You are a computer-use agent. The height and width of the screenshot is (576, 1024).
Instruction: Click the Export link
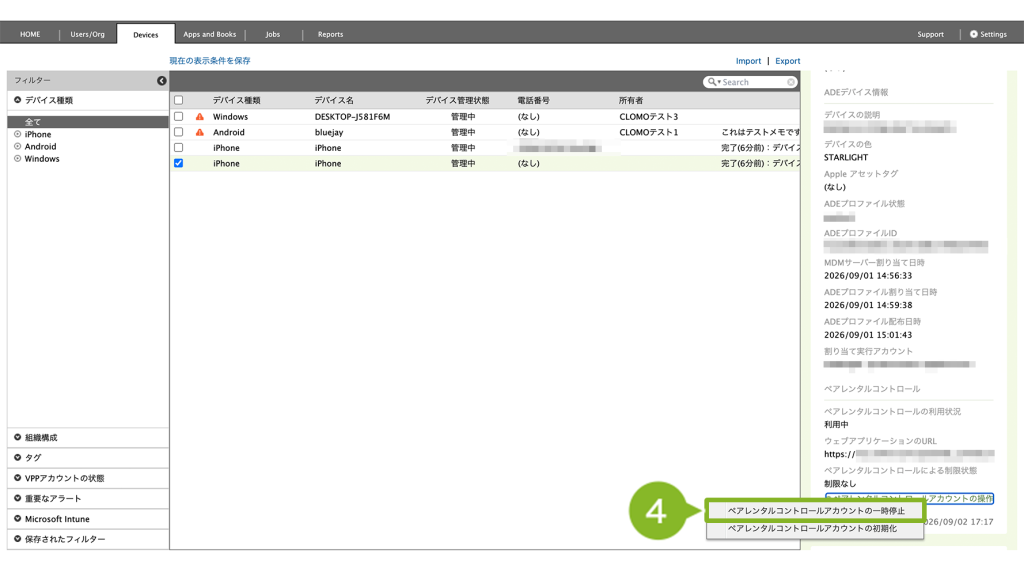[x=788, y=61]
